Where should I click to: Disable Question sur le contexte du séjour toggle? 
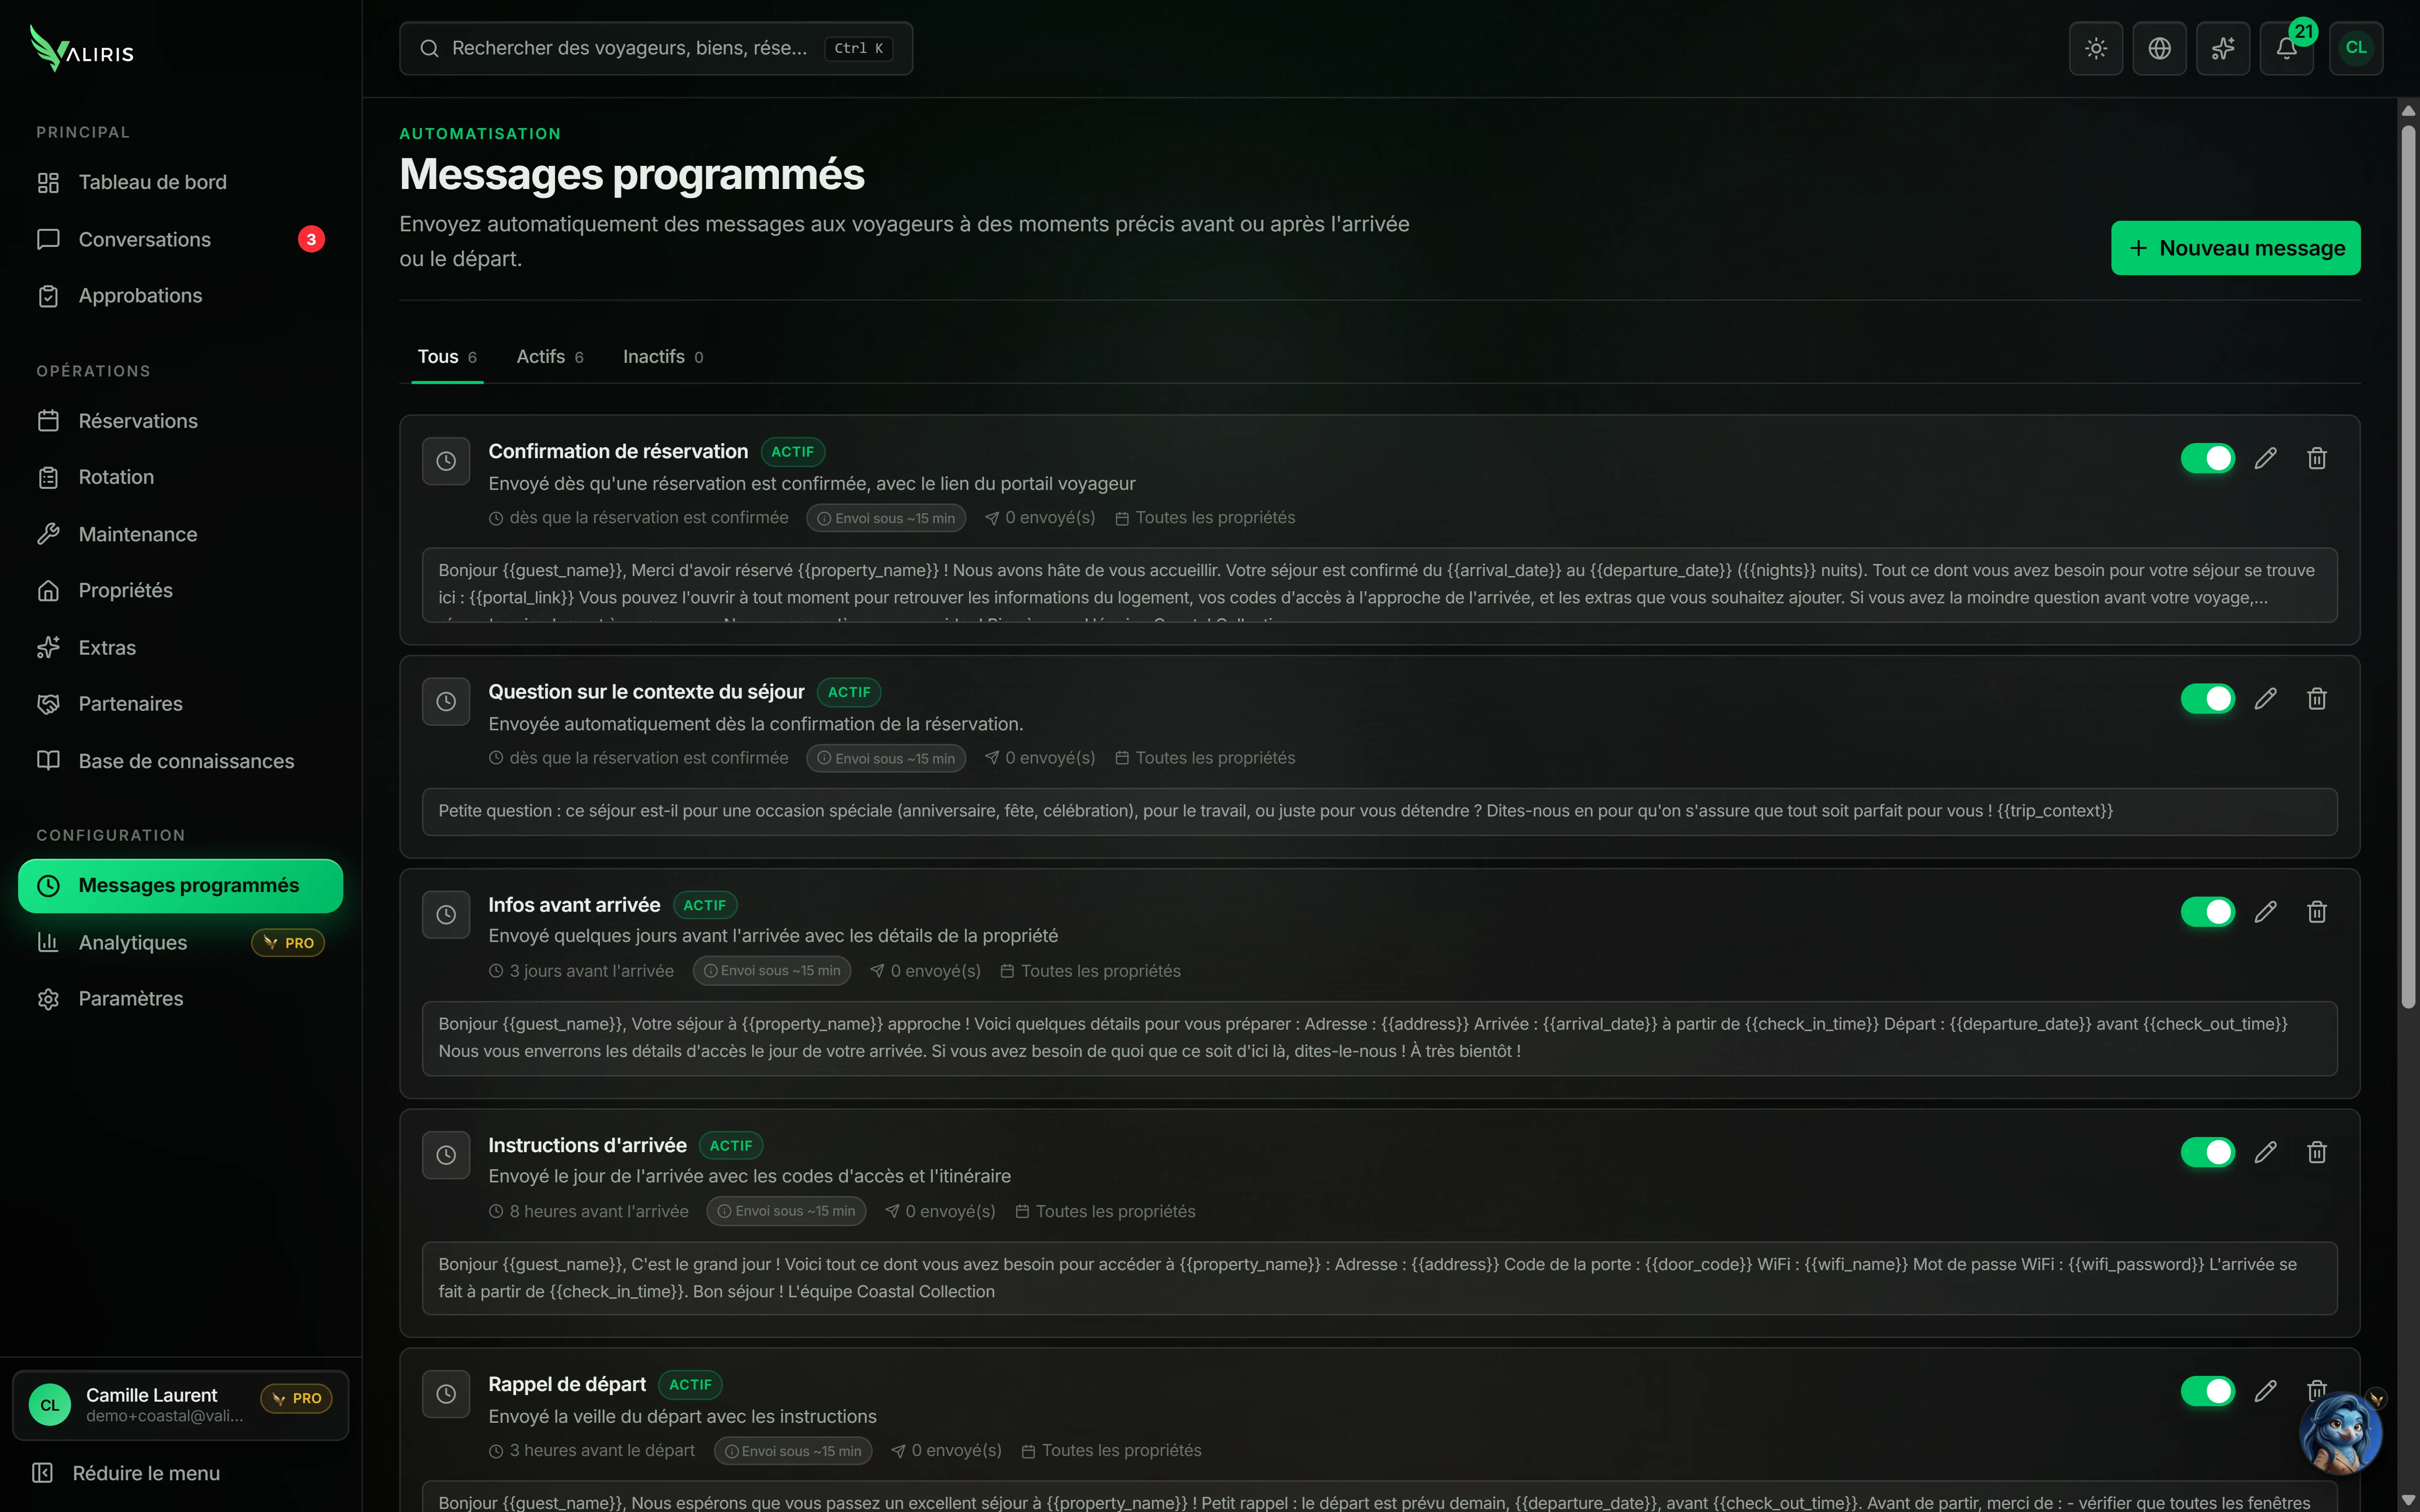(x=2208, y=699)
